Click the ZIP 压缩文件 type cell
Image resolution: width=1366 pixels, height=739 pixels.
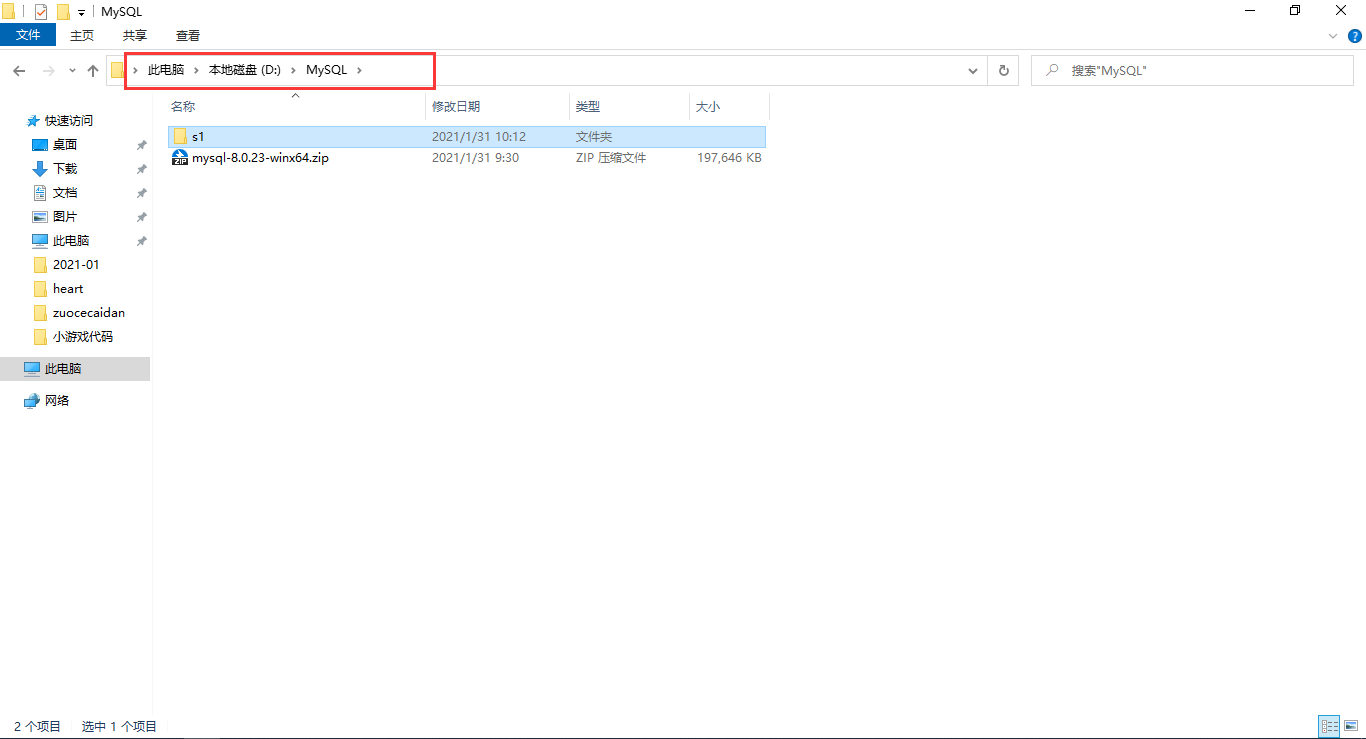pos(611,157)
